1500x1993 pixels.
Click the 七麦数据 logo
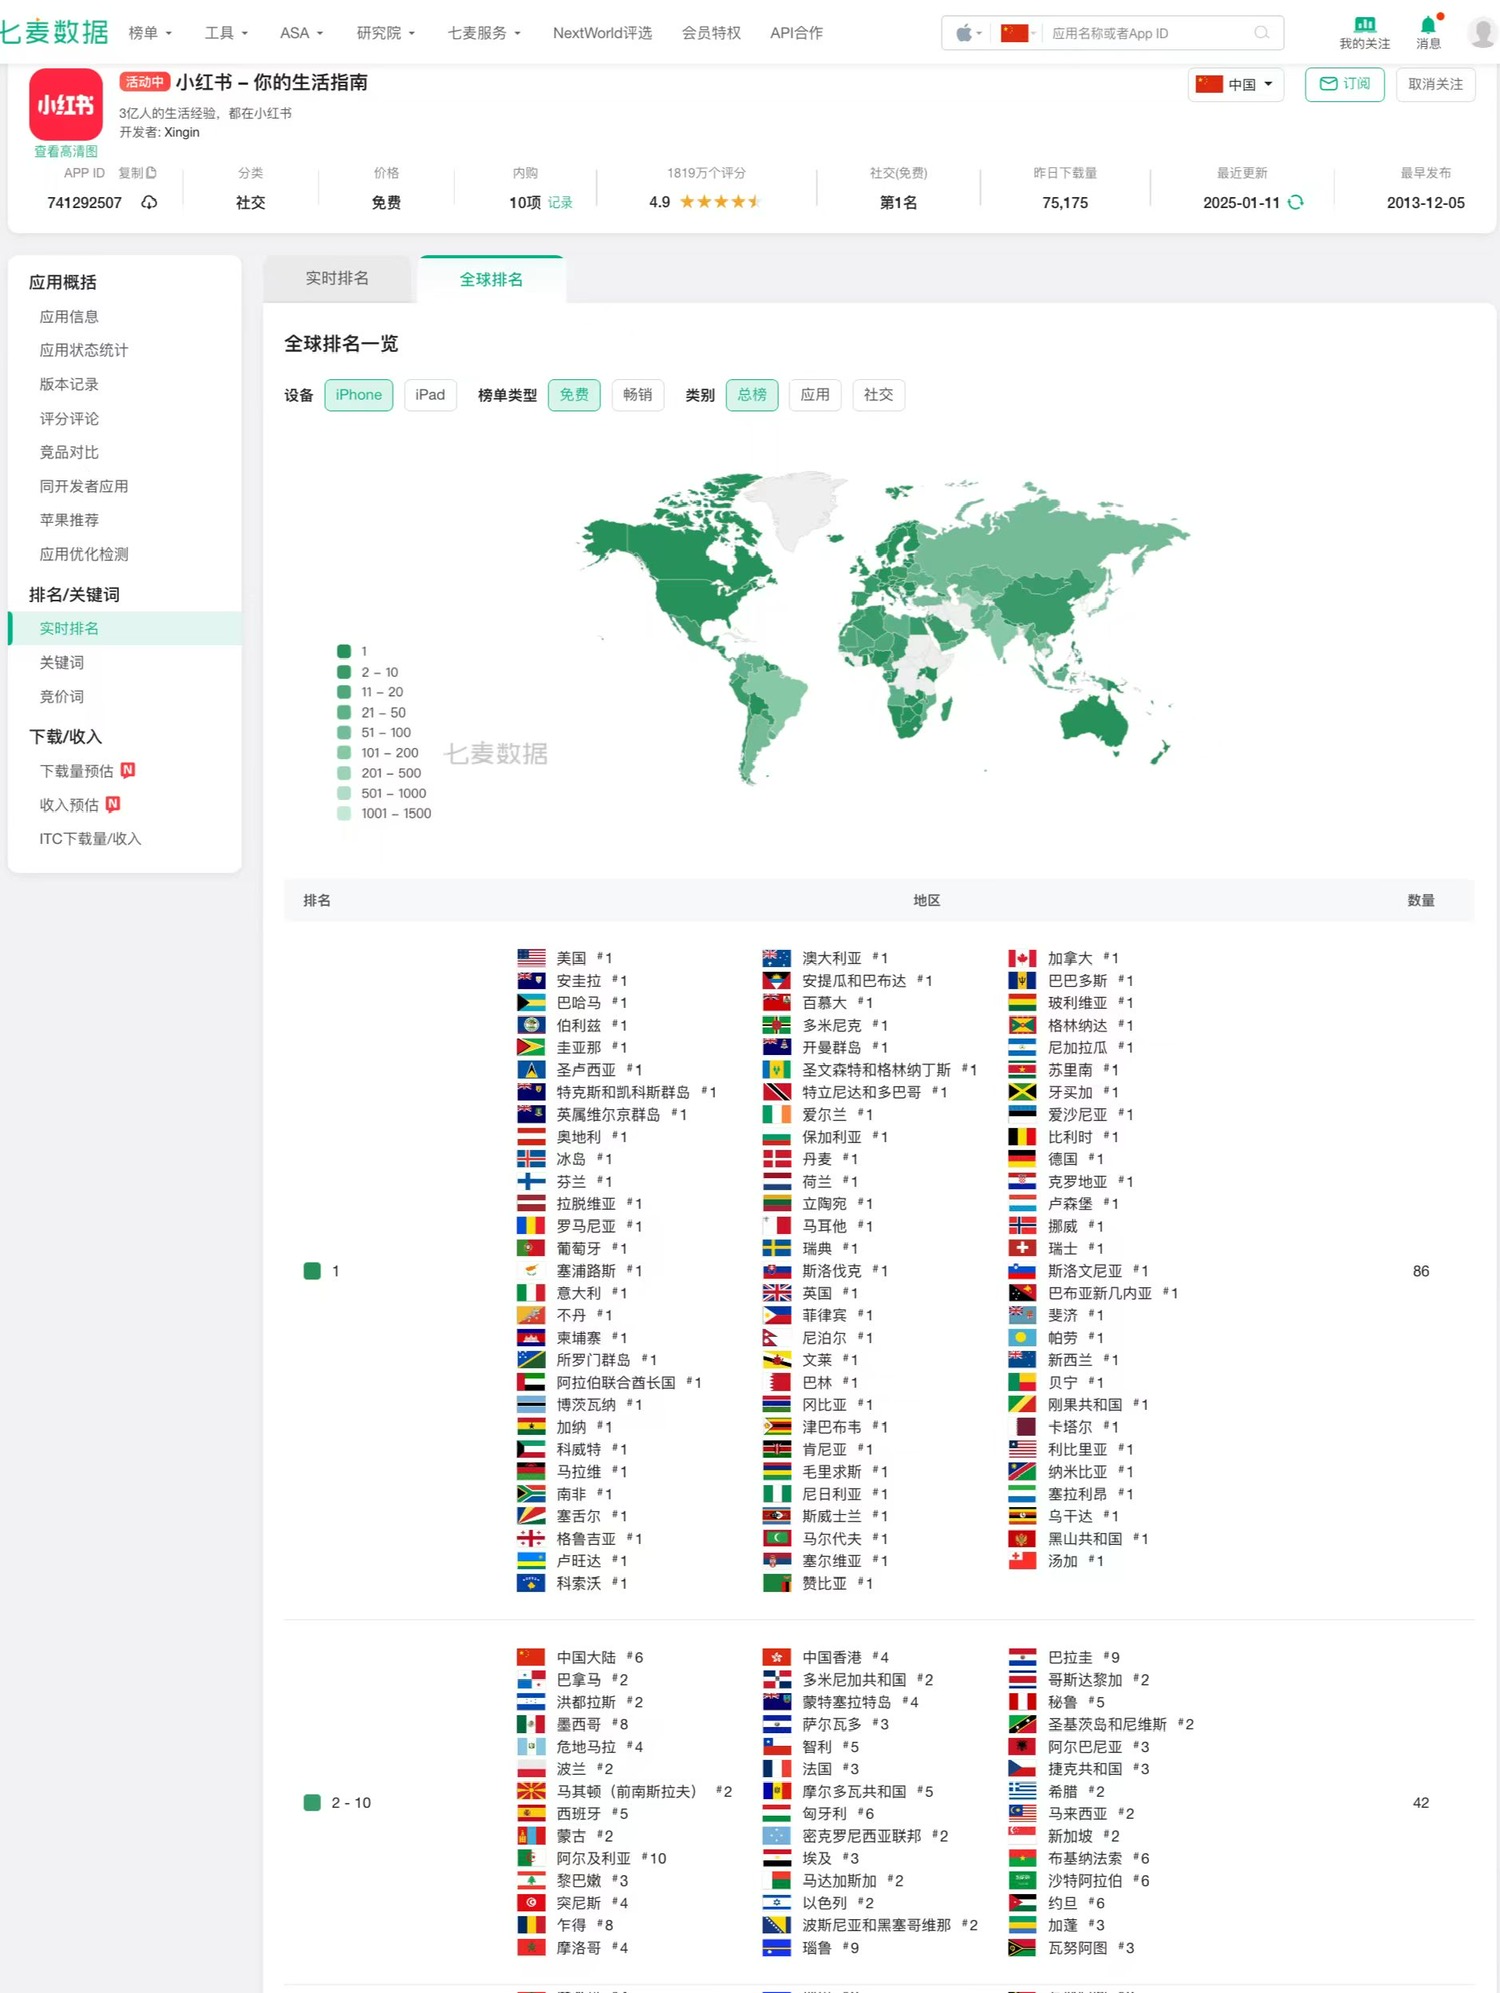coord(54,32)
